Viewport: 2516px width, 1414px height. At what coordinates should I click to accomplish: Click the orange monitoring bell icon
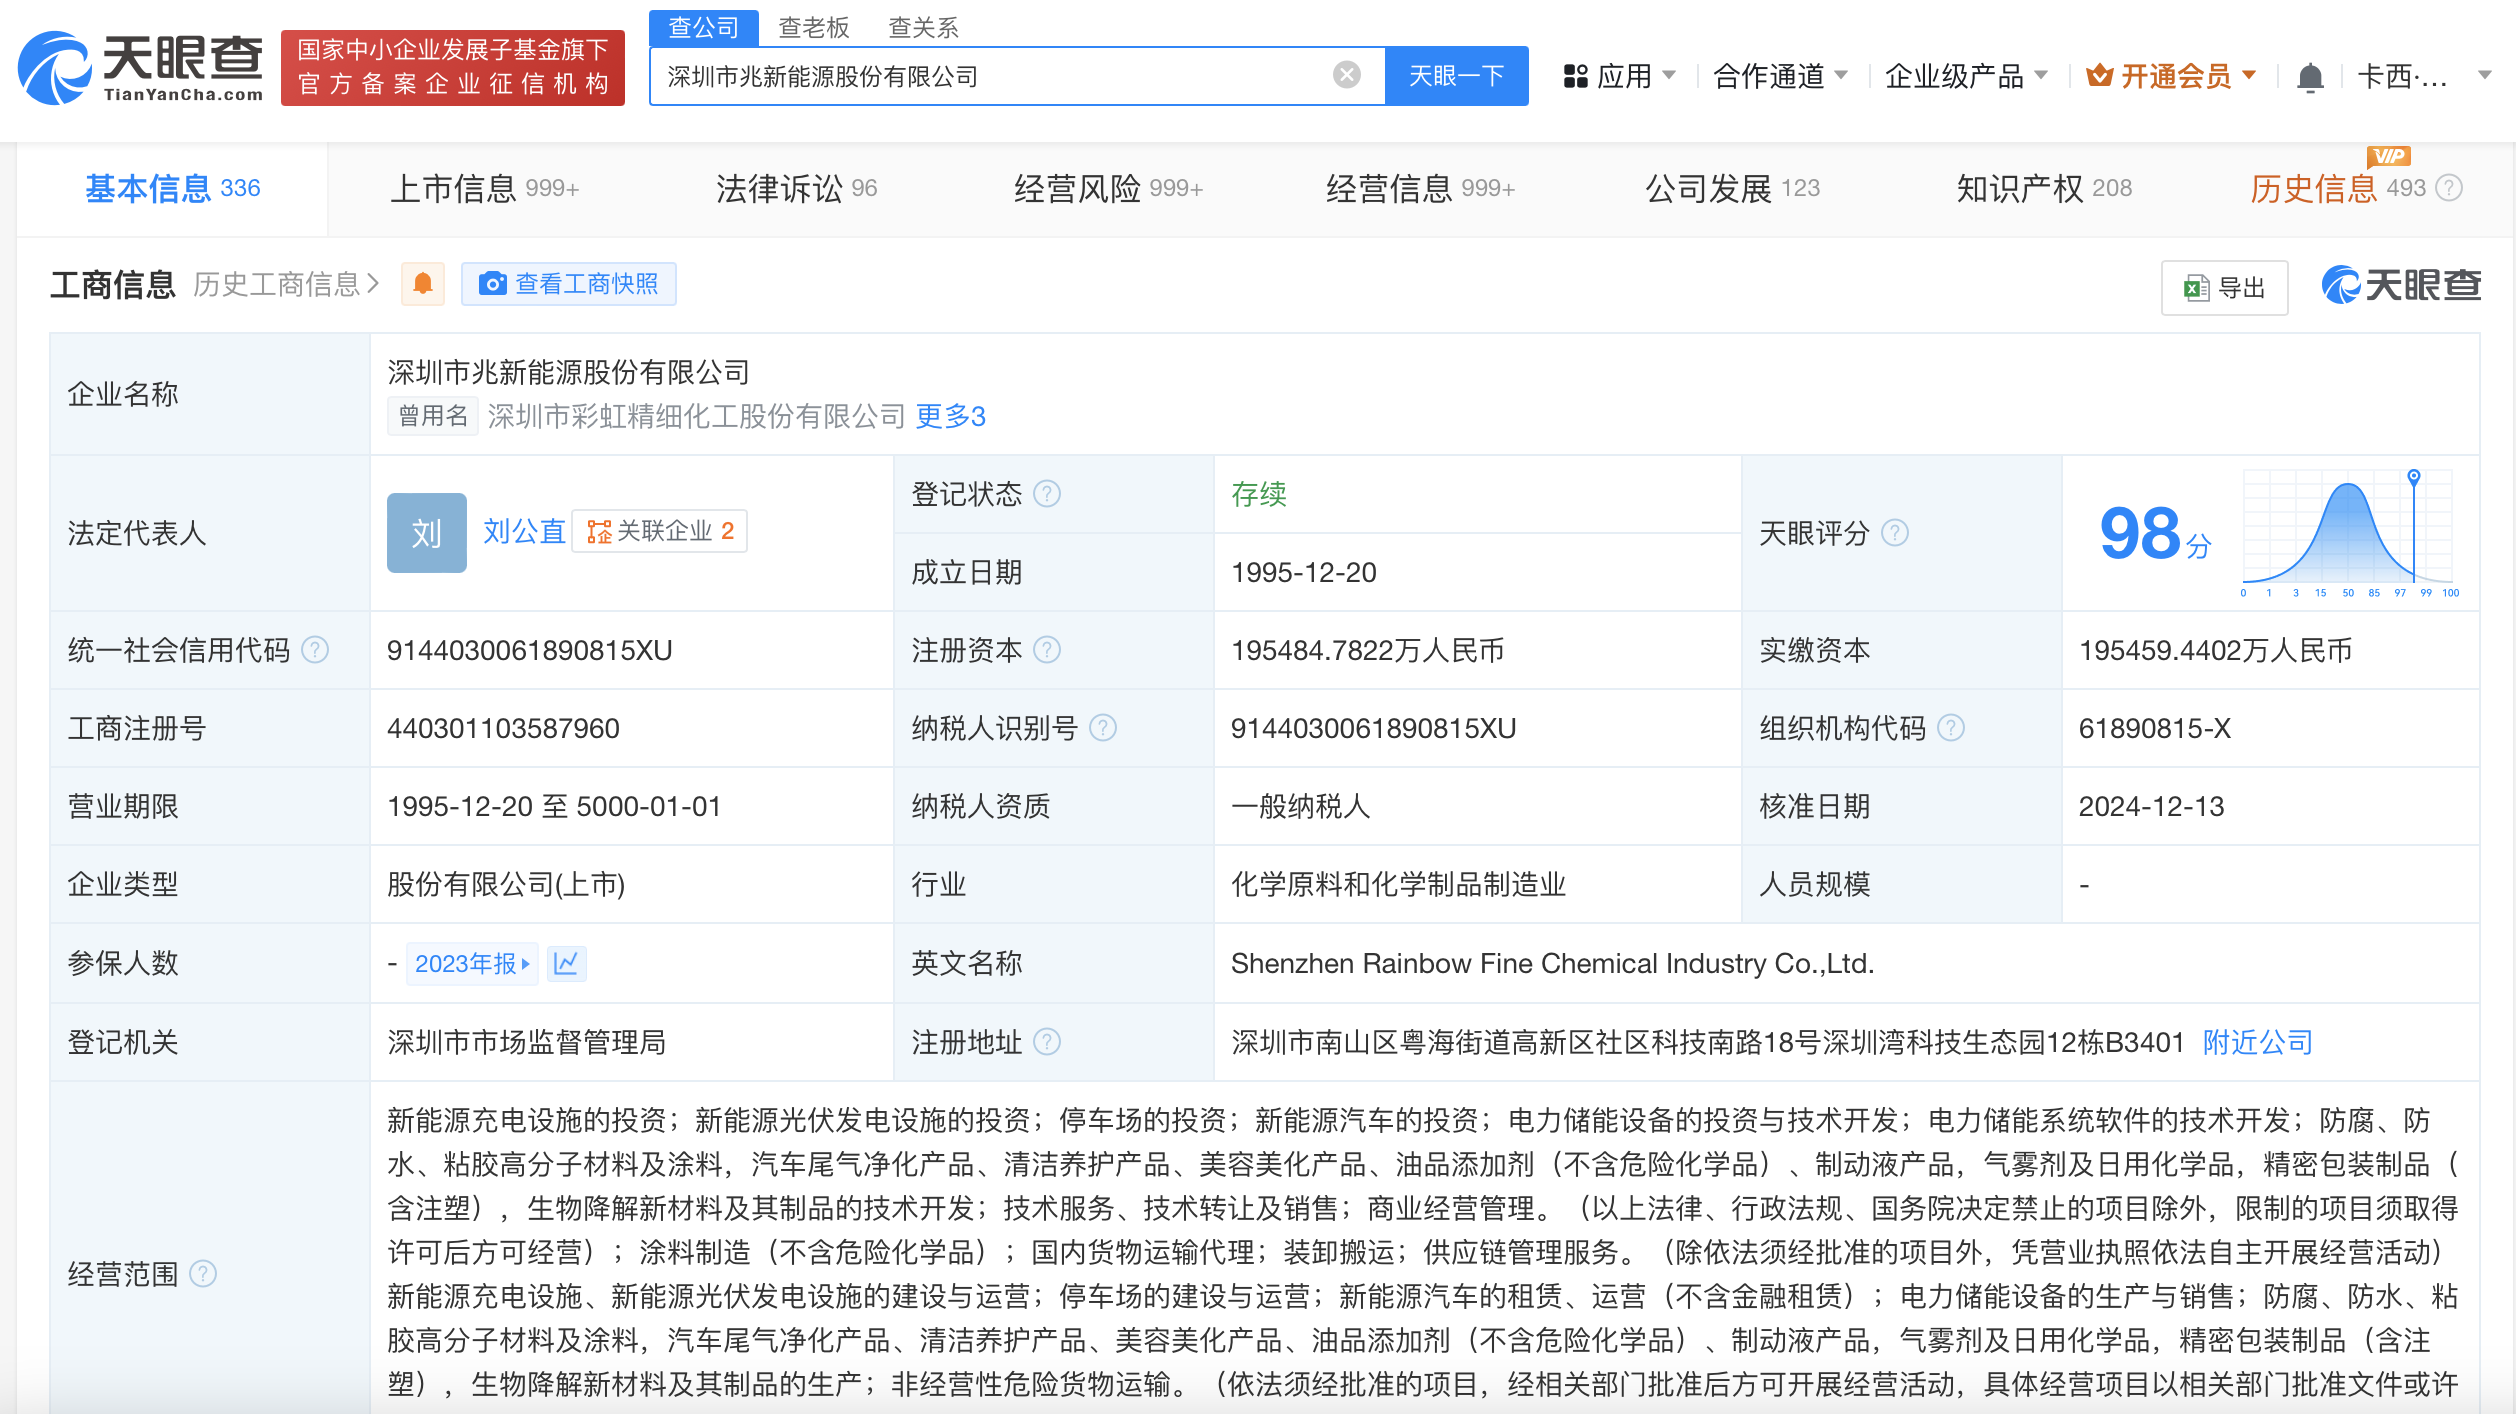tap(423, 284)
